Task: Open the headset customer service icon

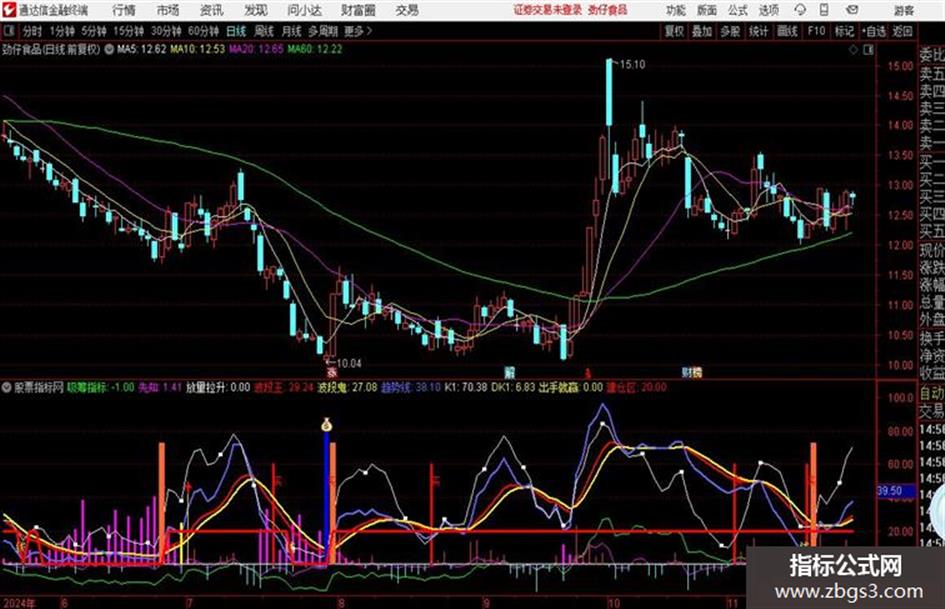Action: (800, 10)
